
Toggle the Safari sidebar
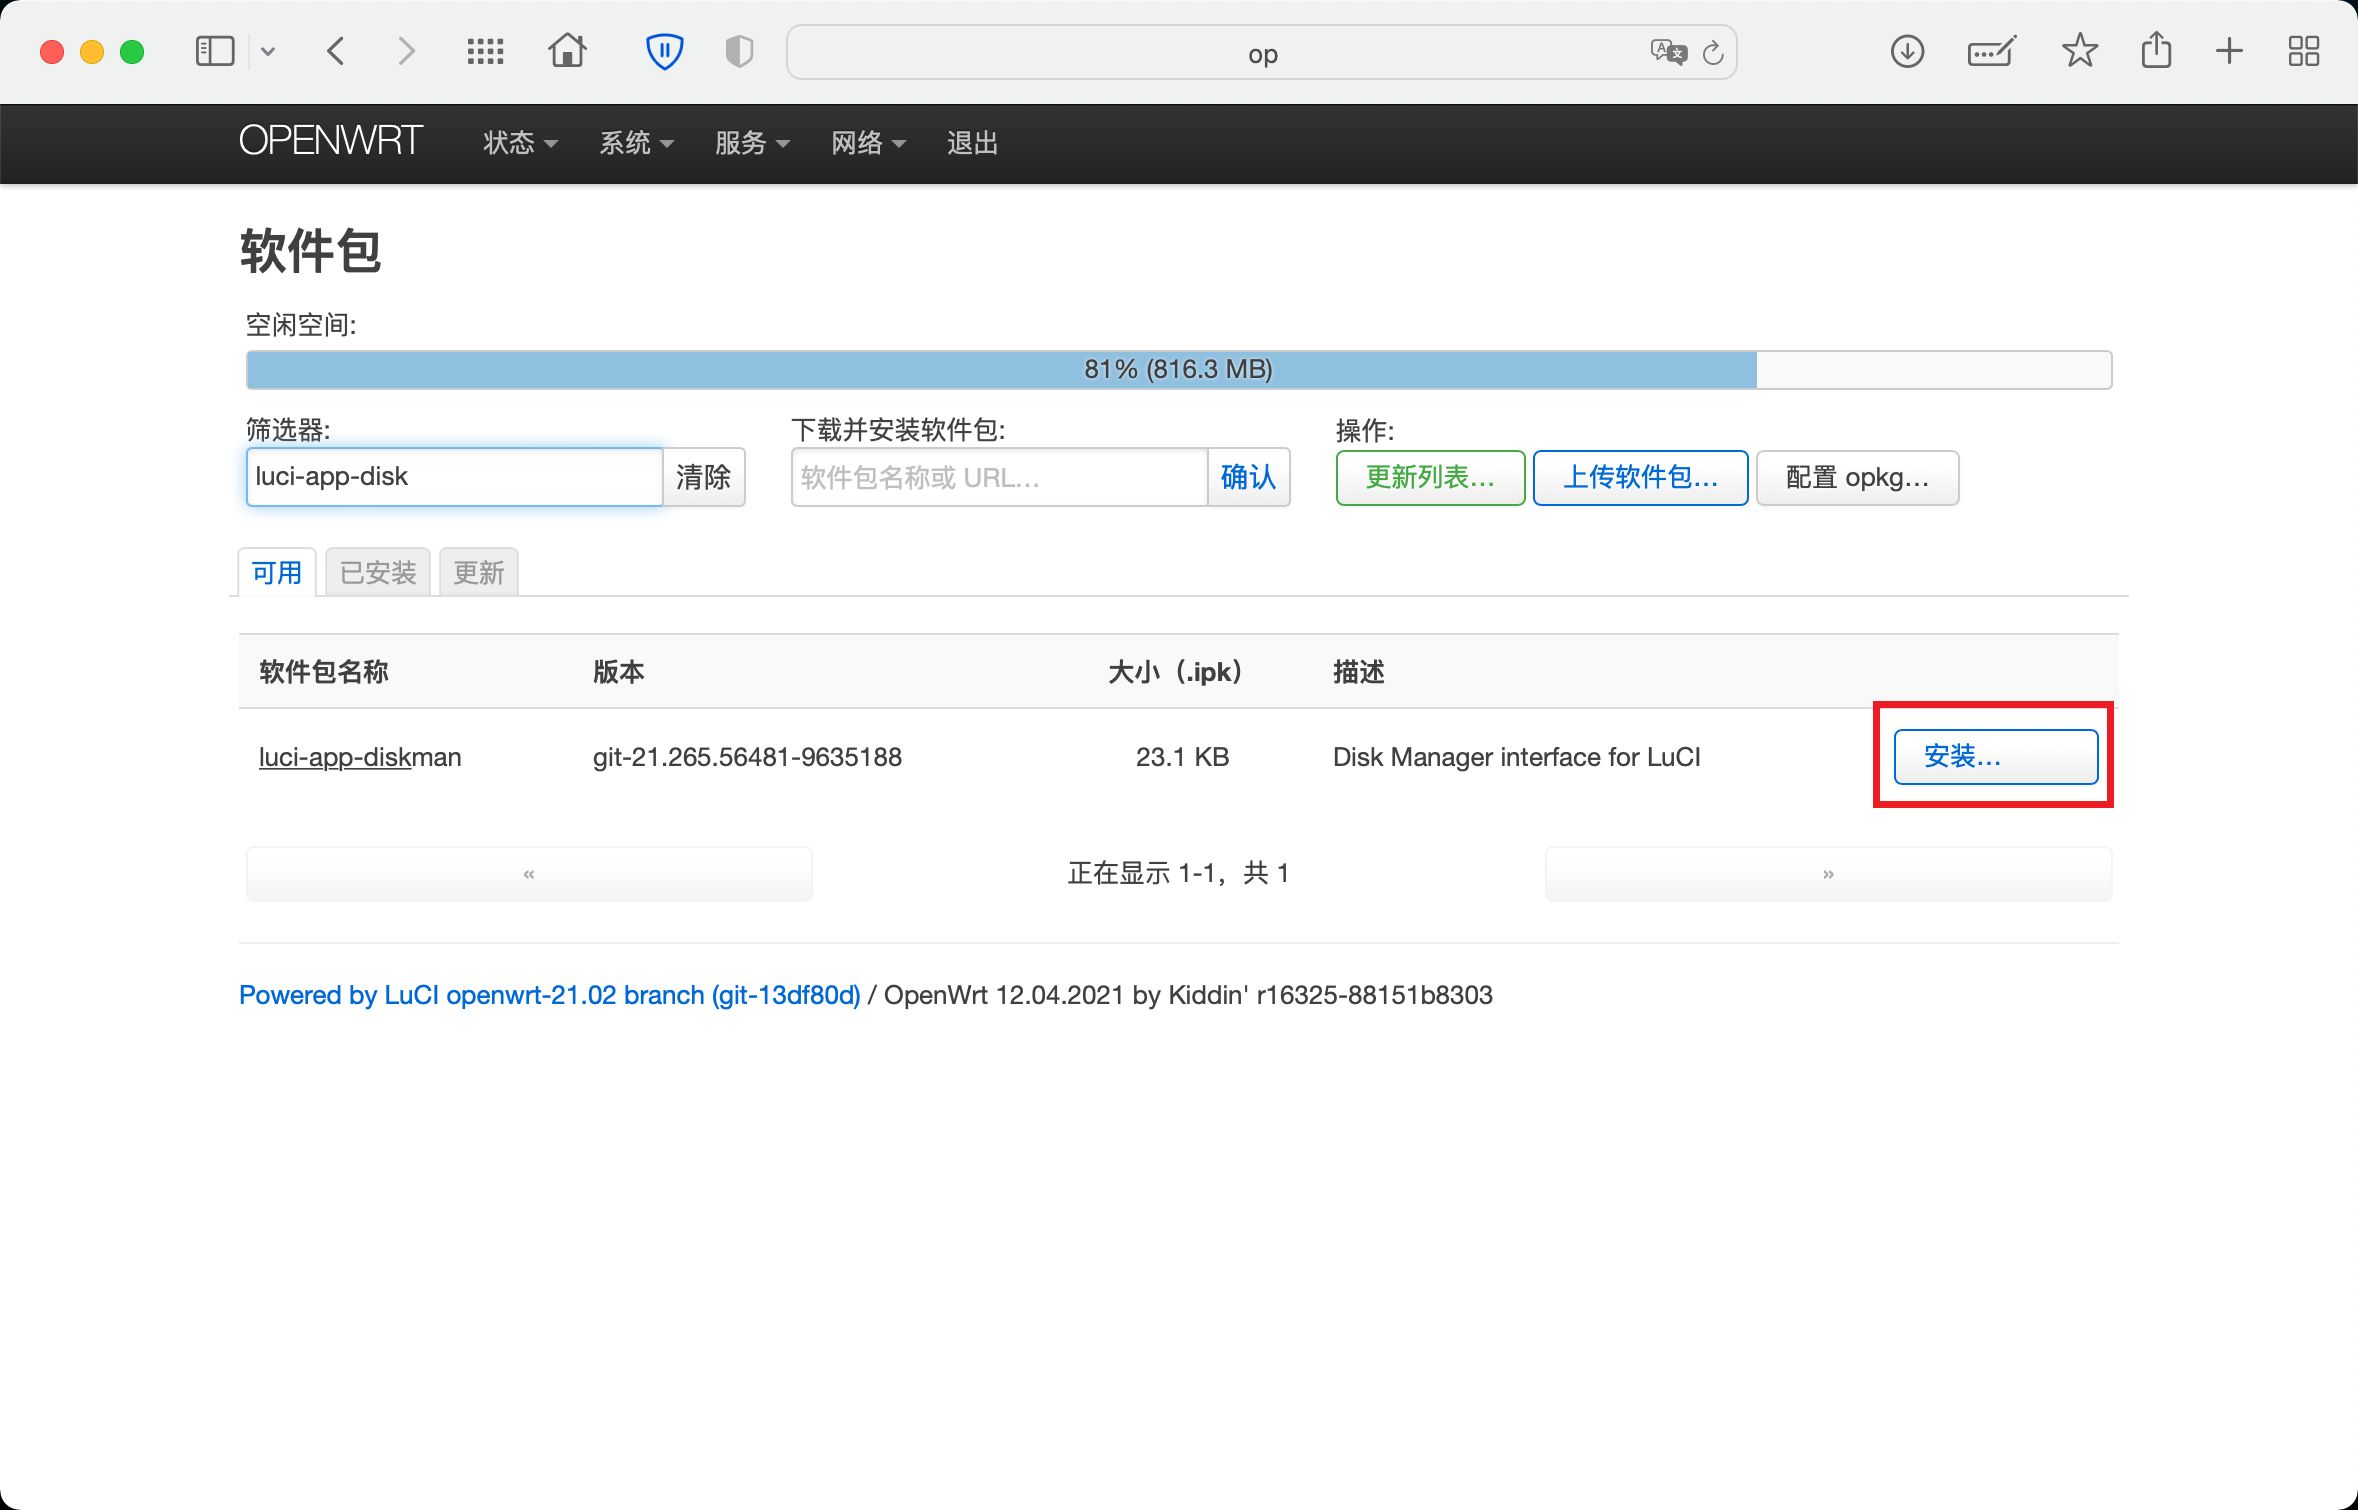[x=214, y=51]
